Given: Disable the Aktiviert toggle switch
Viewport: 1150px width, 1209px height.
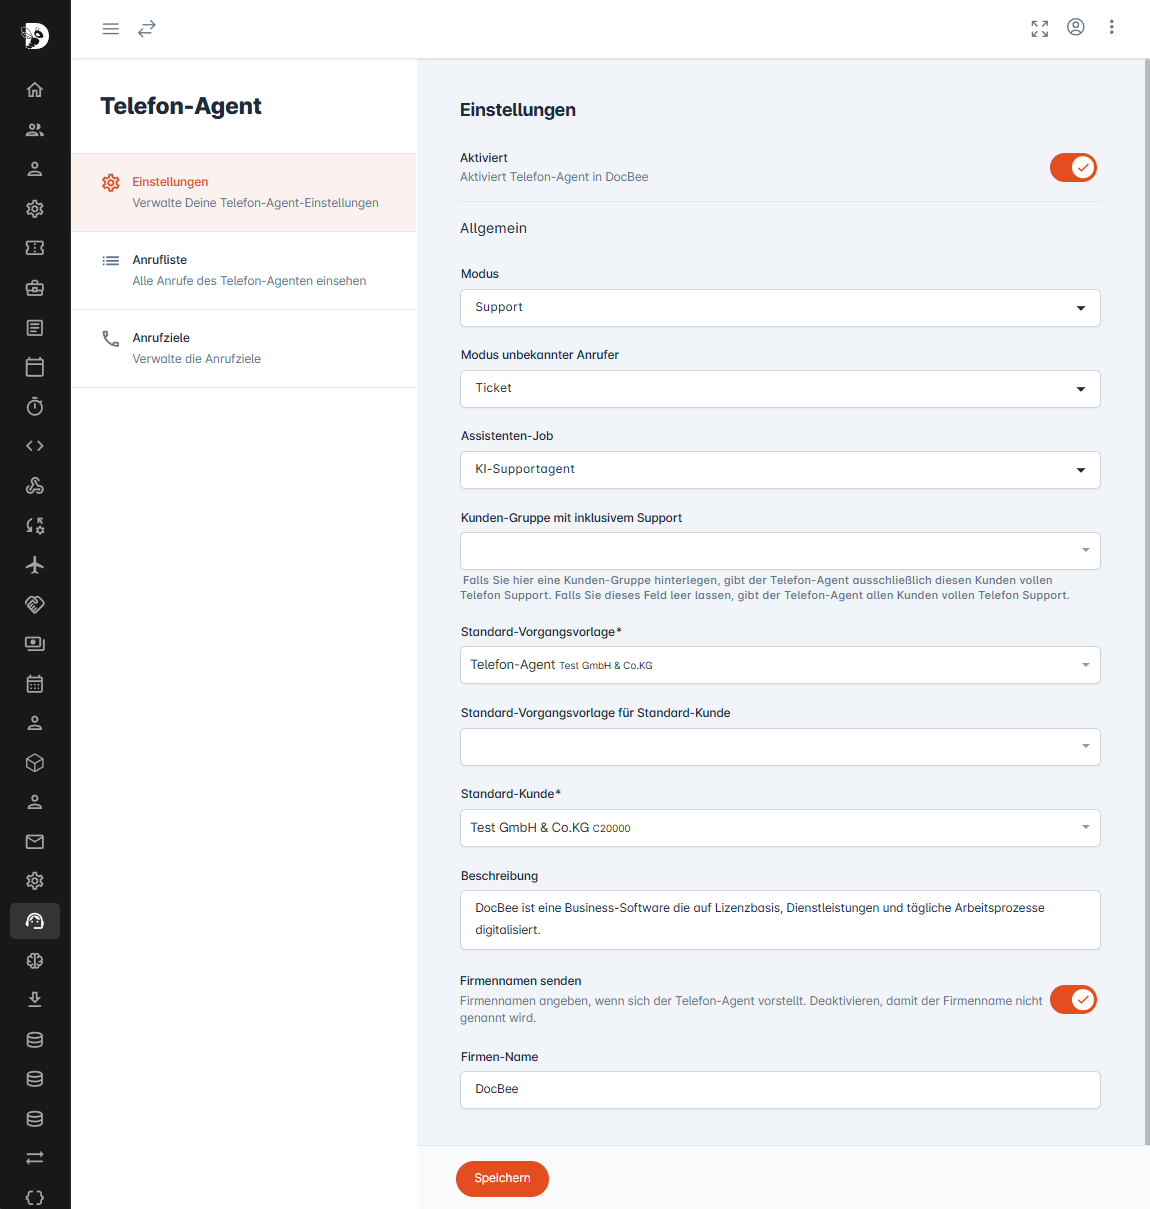Looking at the screenshot, I should [1073, 168].
